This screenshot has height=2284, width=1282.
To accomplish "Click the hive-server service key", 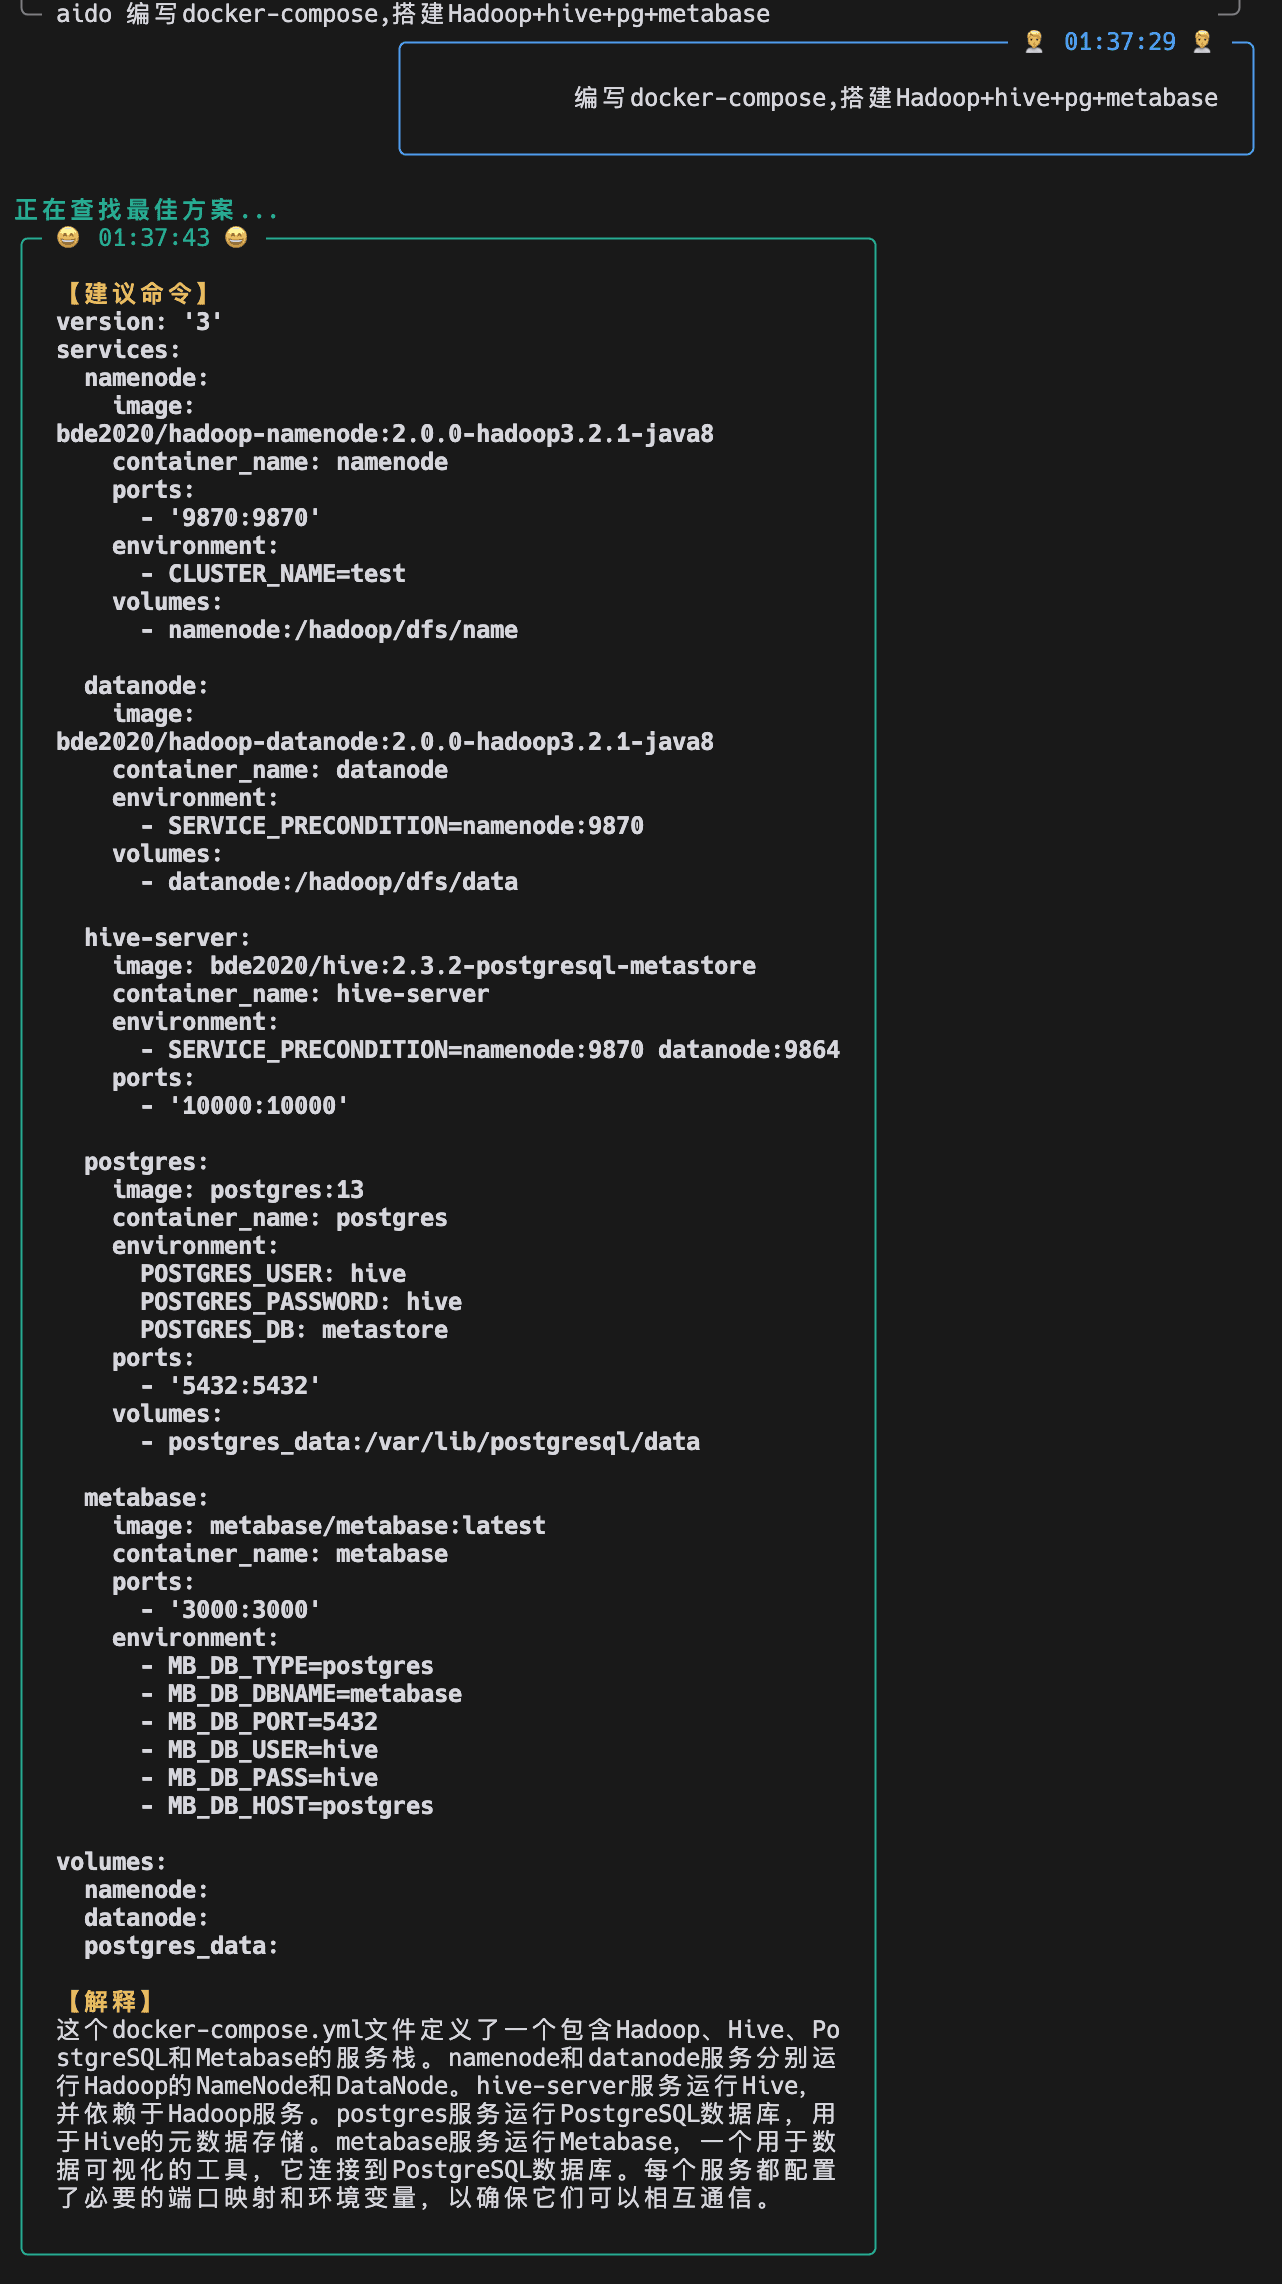I will (x=167, y=938).
